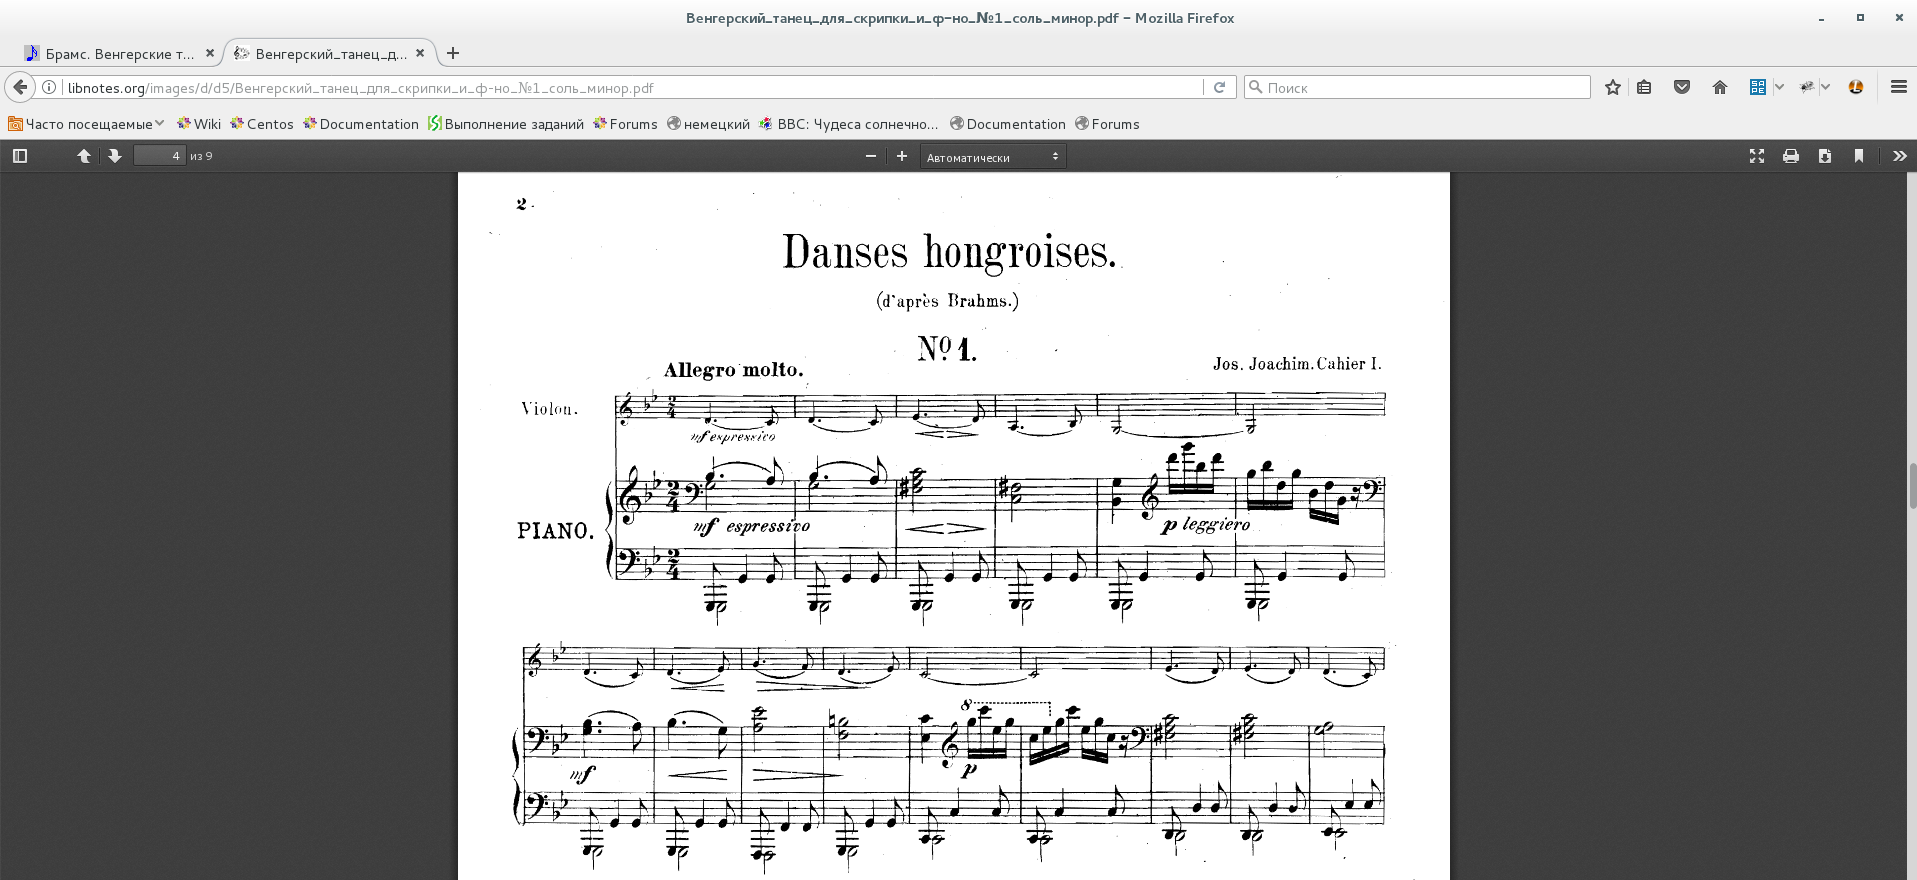Open the Wiki bookmark
This screenshot has height=880, width=1917.
tap(199, 124)
